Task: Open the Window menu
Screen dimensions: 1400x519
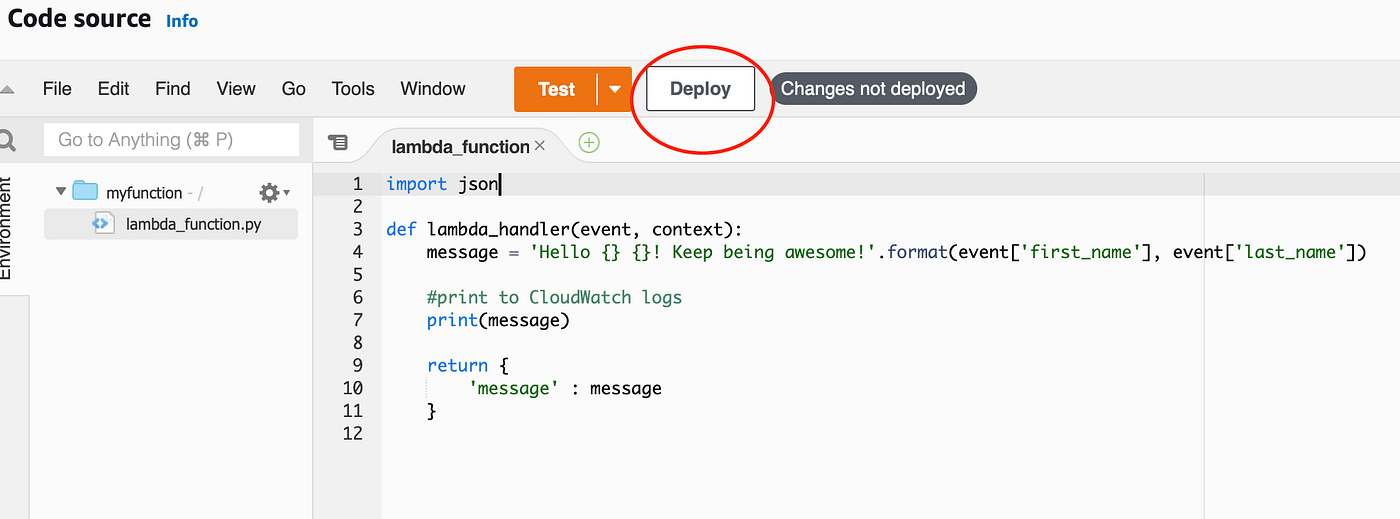Action: tap(433, 89)
